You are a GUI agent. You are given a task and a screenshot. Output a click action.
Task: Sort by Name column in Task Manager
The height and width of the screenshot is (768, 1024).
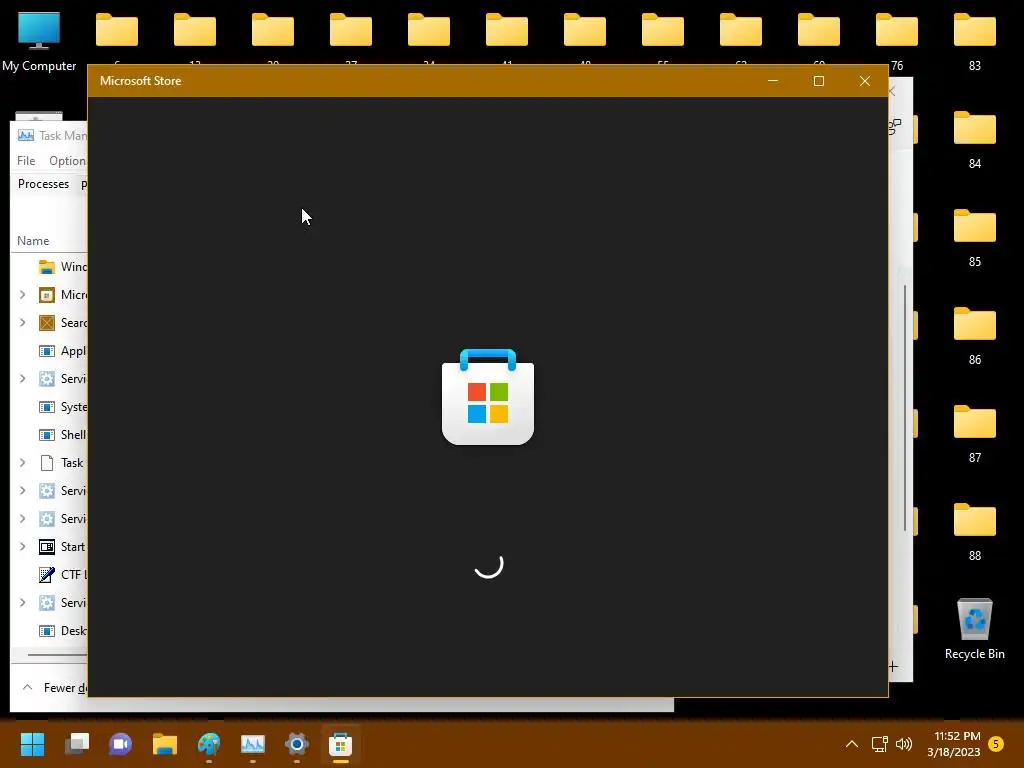coord(33,241)
